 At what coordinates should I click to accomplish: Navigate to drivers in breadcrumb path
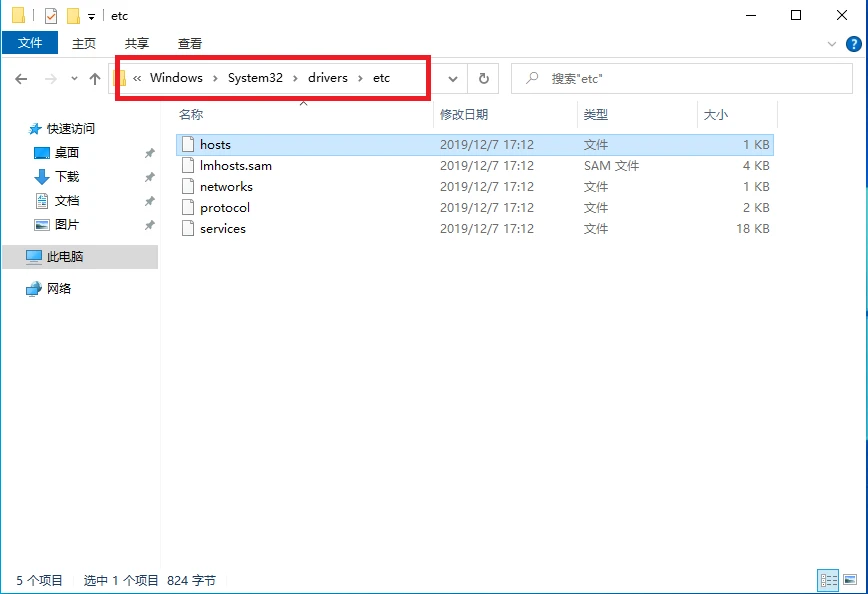coord(328,78)
